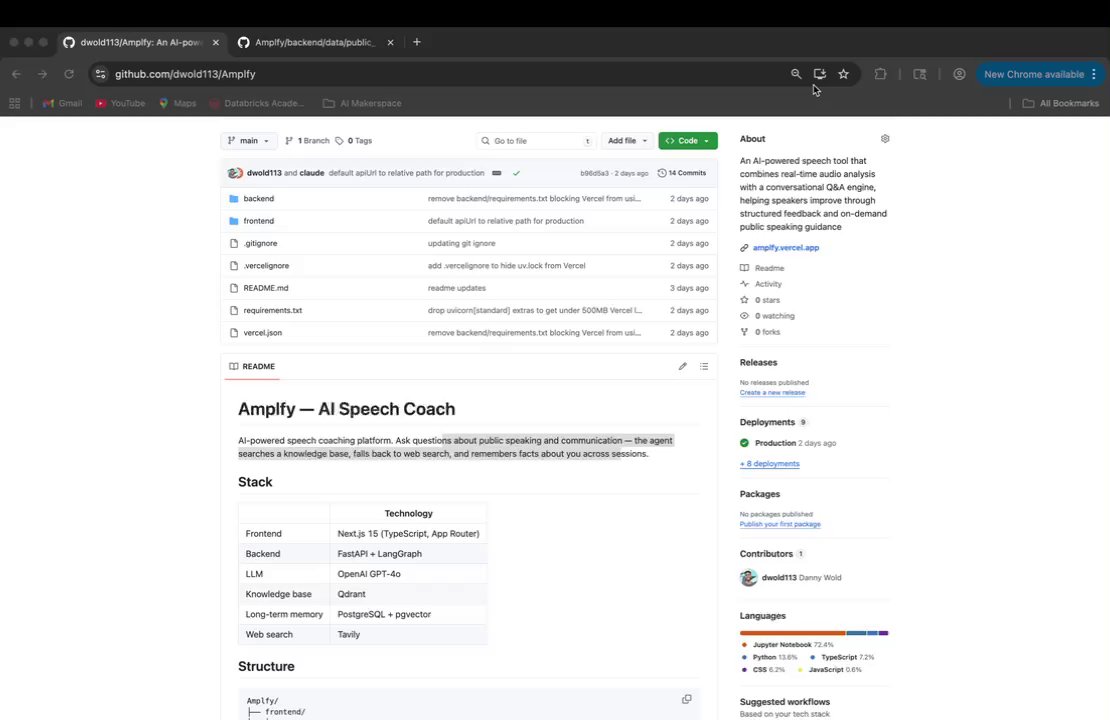Screen dimensions: 1110x720
Task: Open the amplfy.vercel.app link
Action: pos(786,248)
